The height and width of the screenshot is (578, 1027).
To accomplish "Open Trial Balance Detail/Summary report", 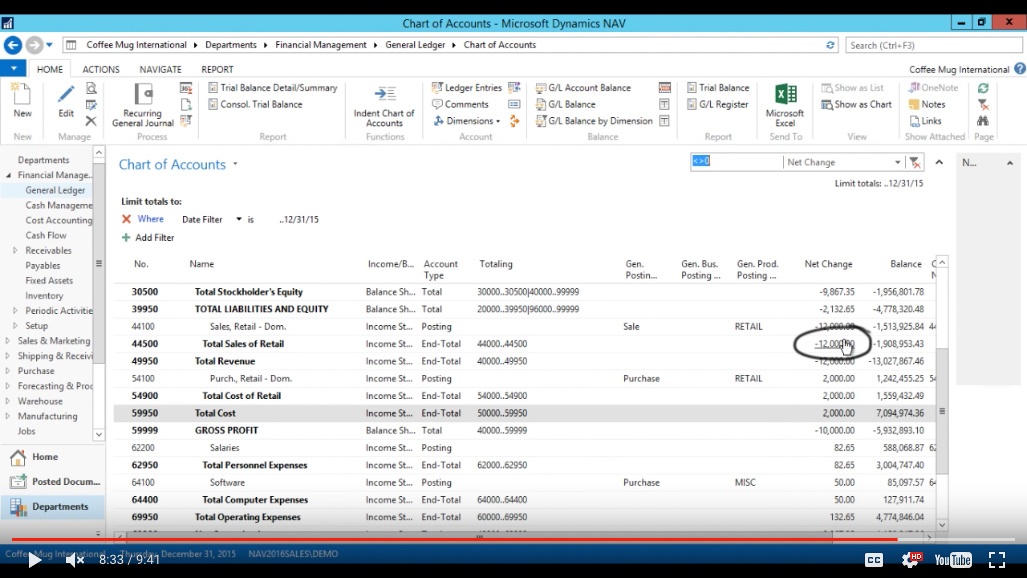I will pyautogui.click(x=272, y=88).
